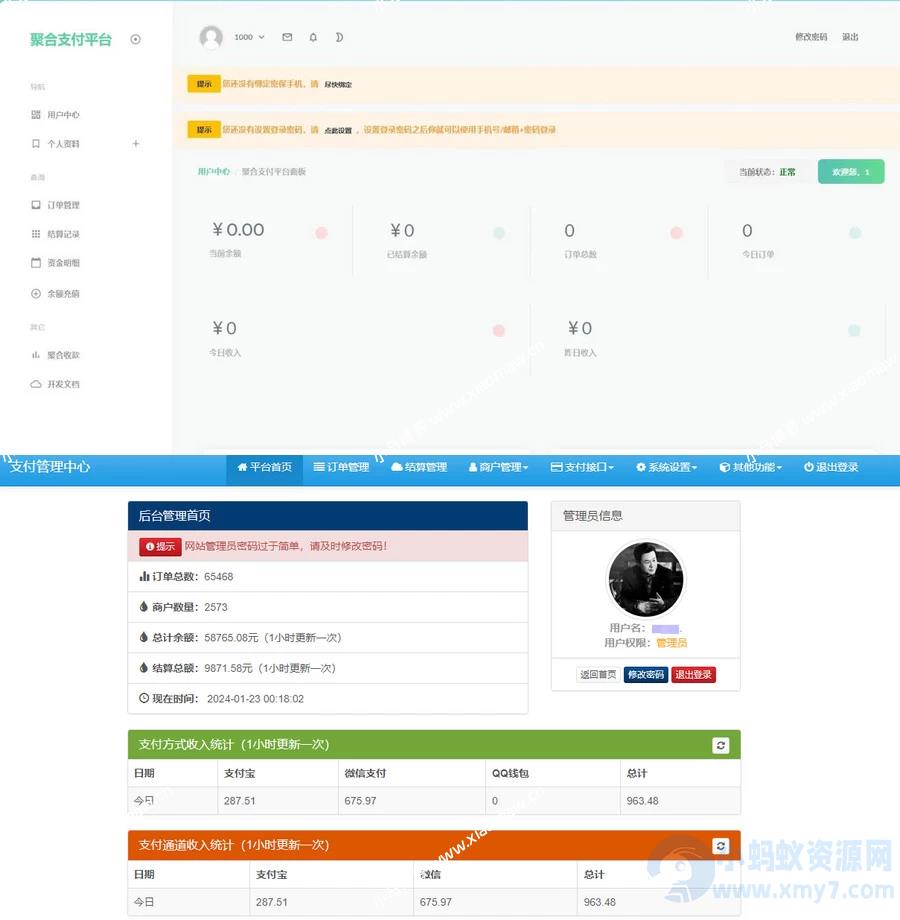Viewport: 900px width, 920px height.
Task: Click admin profile photo
Action: 645,579
